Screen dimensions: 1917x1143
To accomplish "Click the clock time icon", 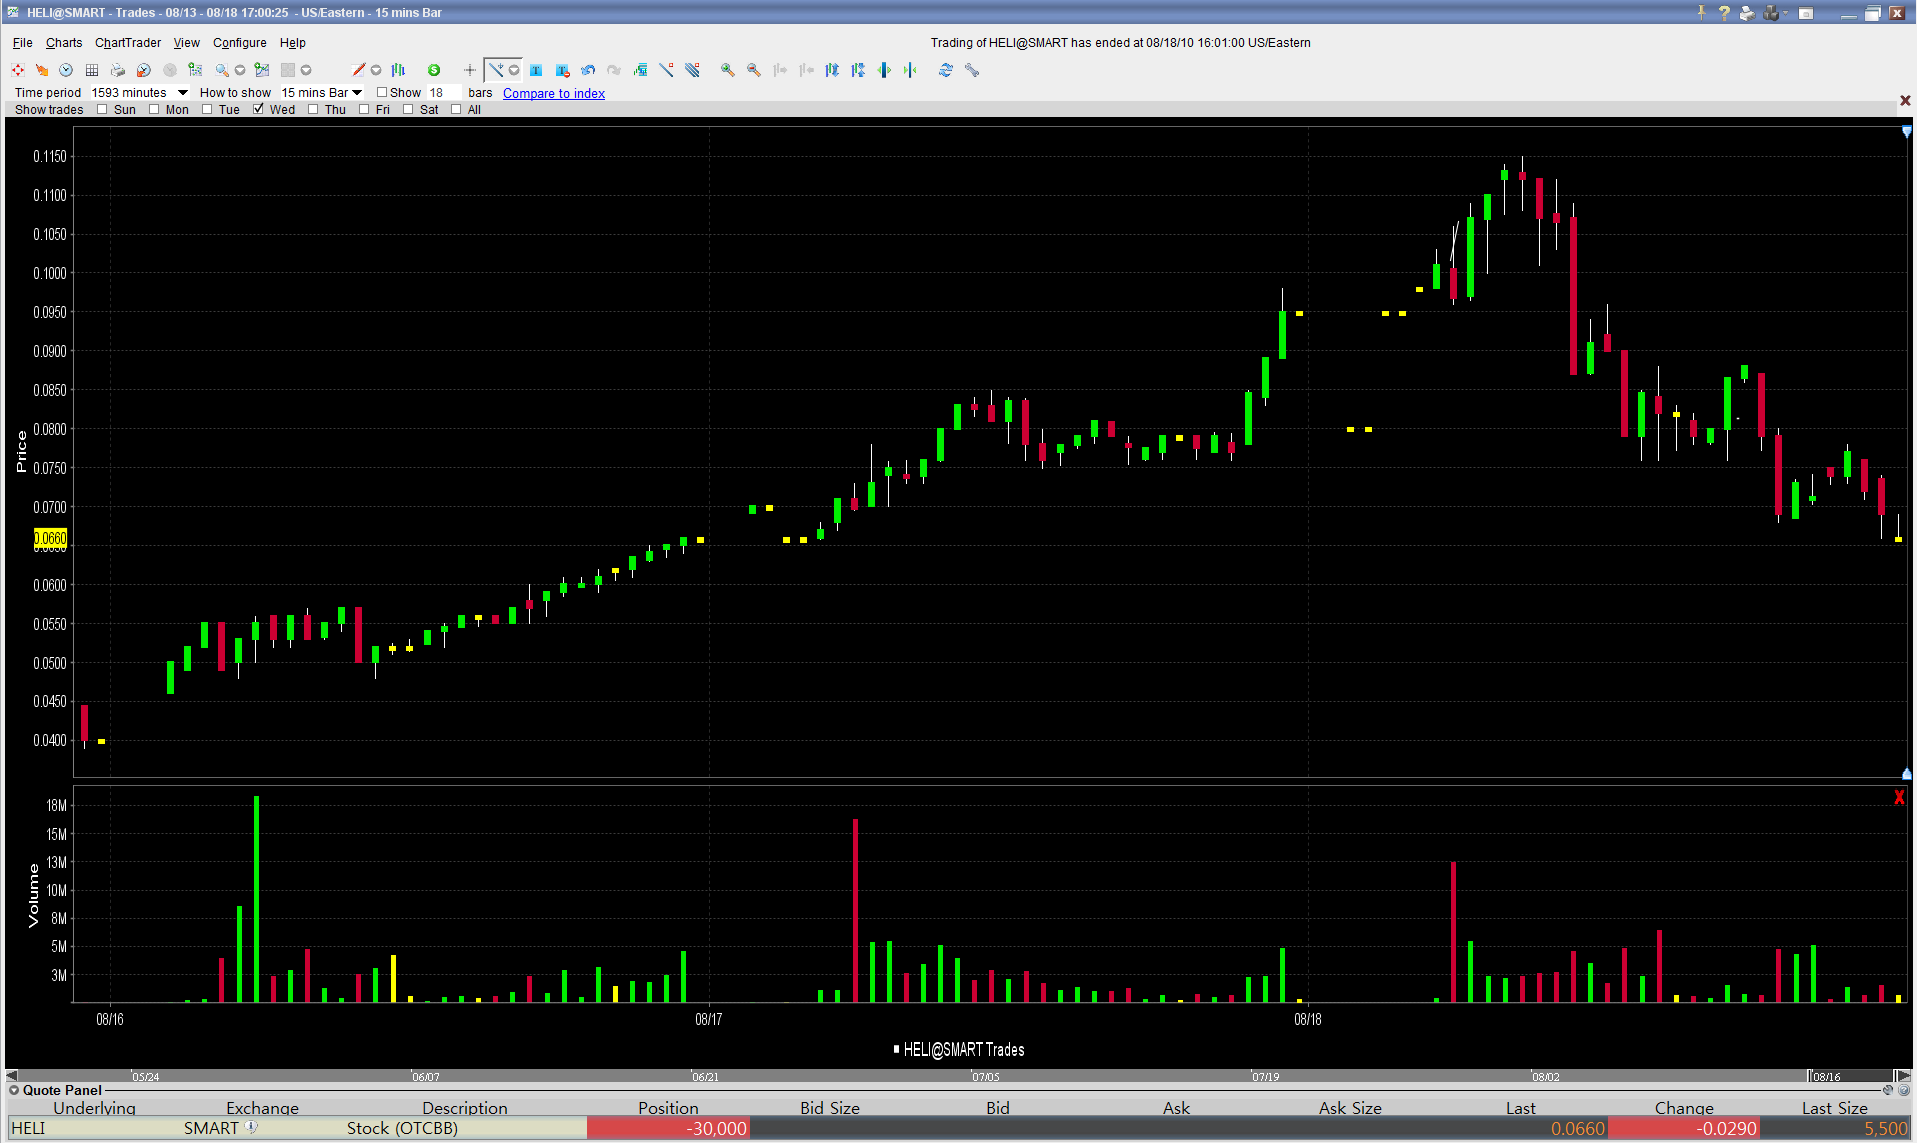I will 66,70.
